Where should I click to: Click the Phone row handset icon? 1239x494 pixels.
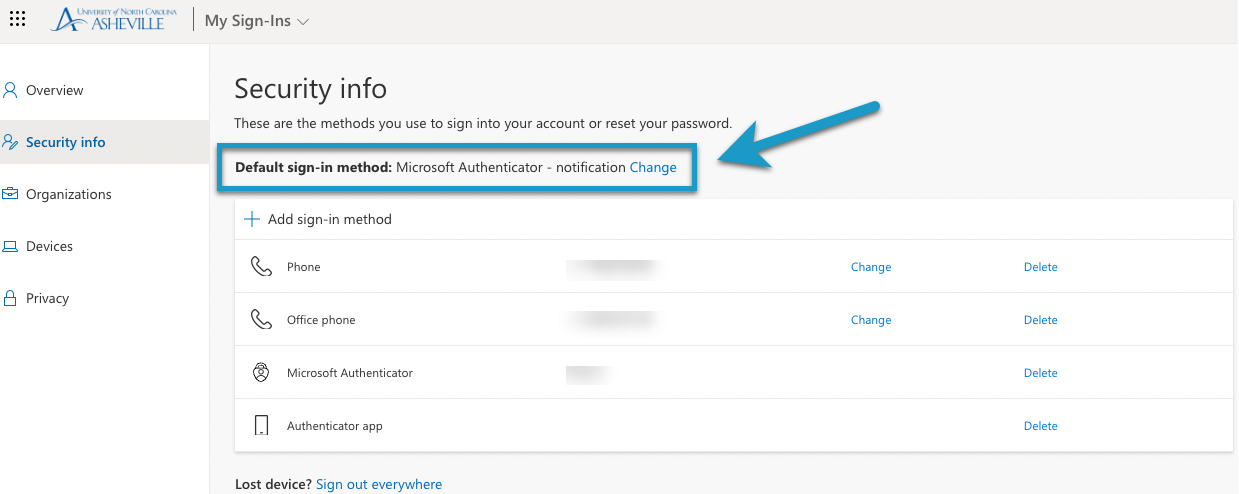261,267
